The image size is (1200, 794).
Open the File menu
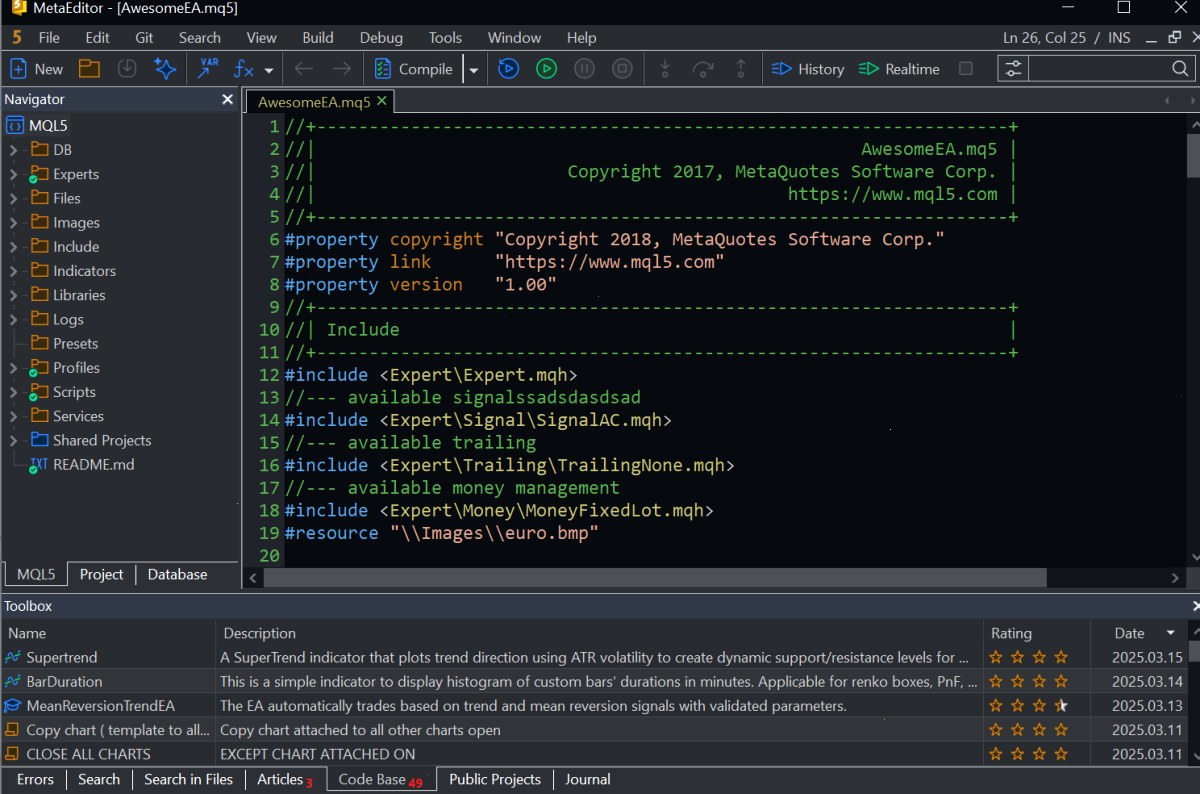click(49, 38)
